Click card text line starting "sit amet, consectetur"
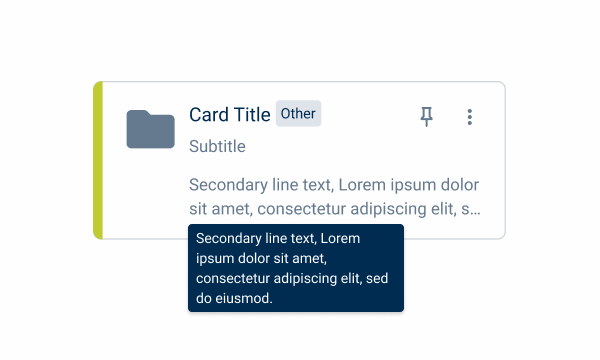Viewport: 600px width, 360px height. 335,209
